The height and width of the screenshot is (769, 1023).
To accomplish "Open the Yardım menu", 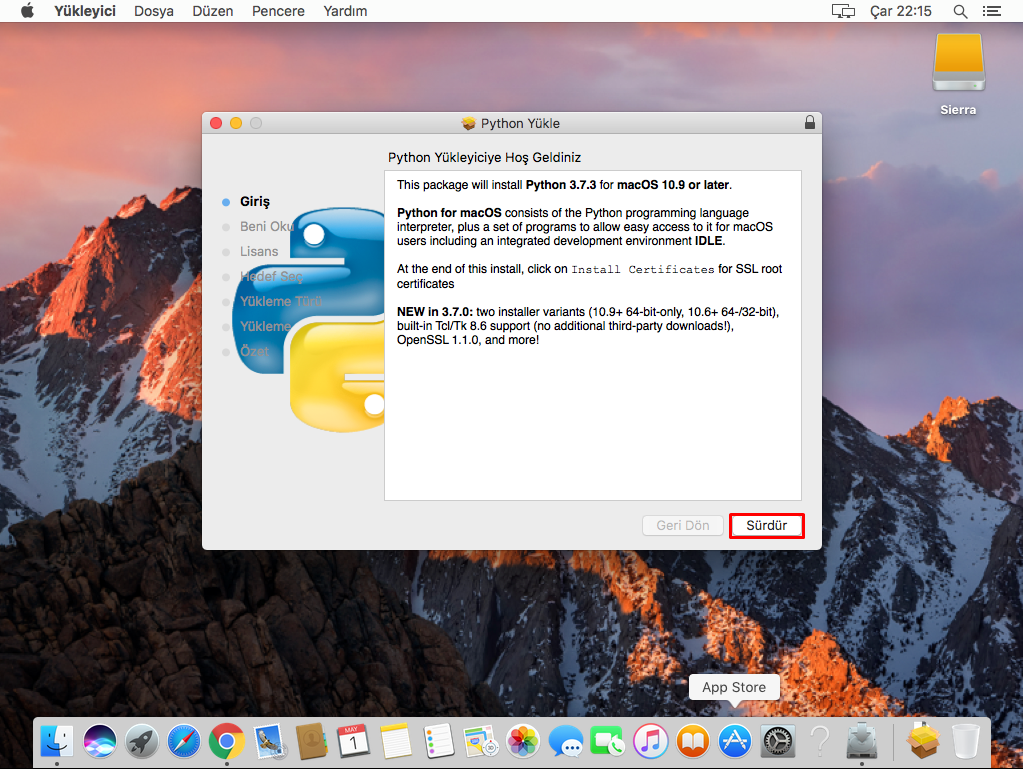I will 345,11.
